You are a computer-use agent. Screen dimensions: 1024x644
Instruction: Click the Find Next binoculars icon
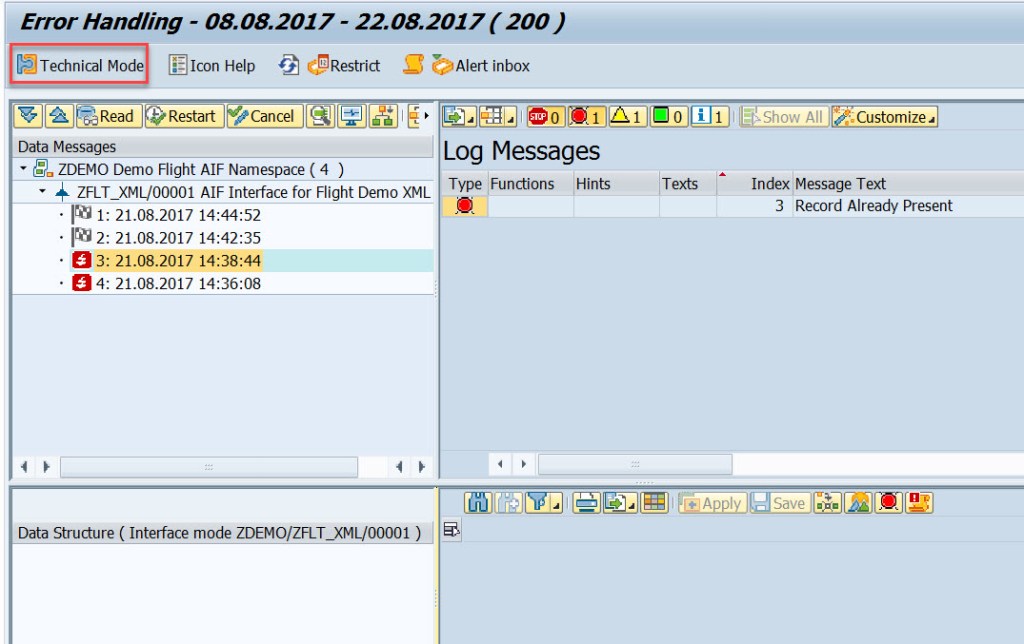tap(508, 502)
